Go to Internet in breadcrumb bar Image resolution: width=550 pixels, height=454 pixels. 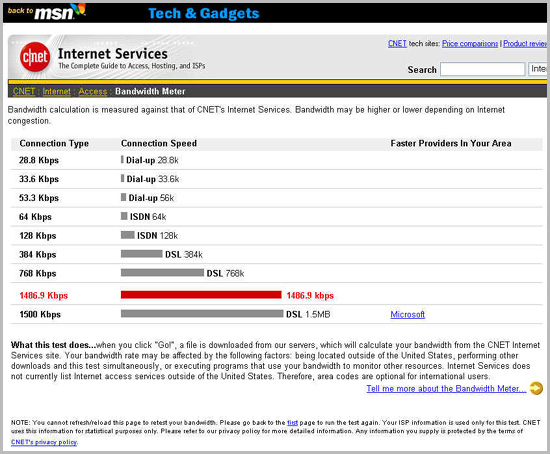coord(56,91)
